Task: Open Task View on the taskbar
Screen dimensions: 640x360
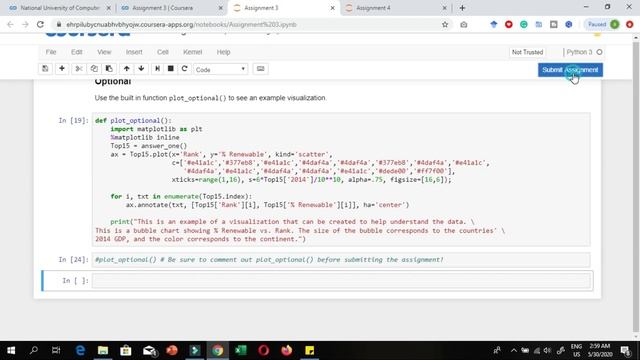Action: (56, 350)
